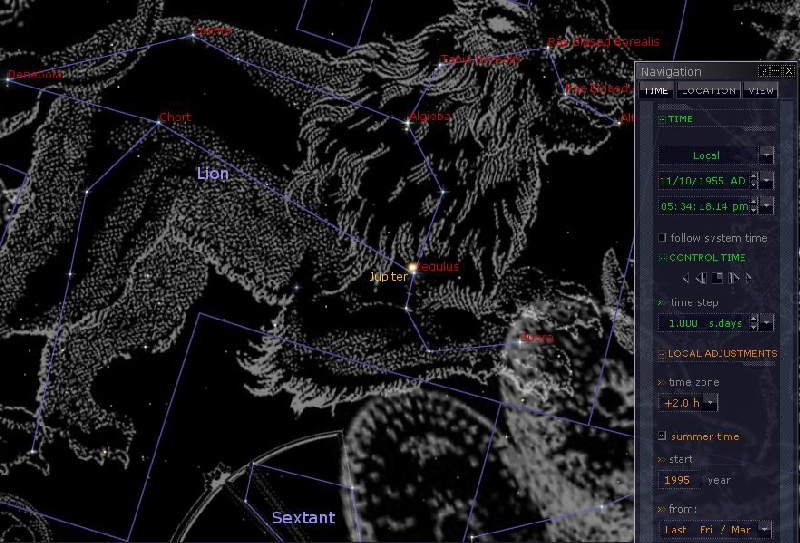Close the Navigation panel
This screenshot has height=543, width=800.
click(x=789, y=71)
